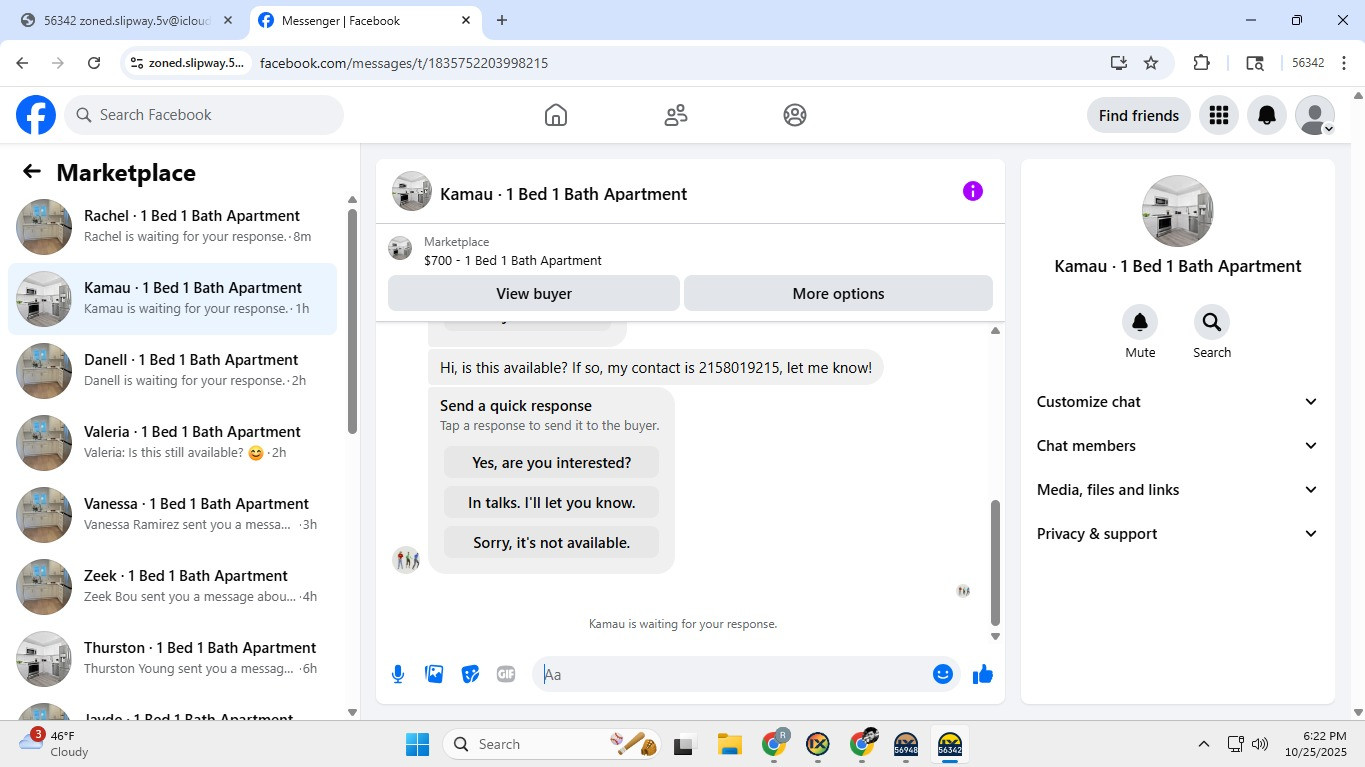
Task: Open the Windows Start menu
Action: tap(417, 744)
